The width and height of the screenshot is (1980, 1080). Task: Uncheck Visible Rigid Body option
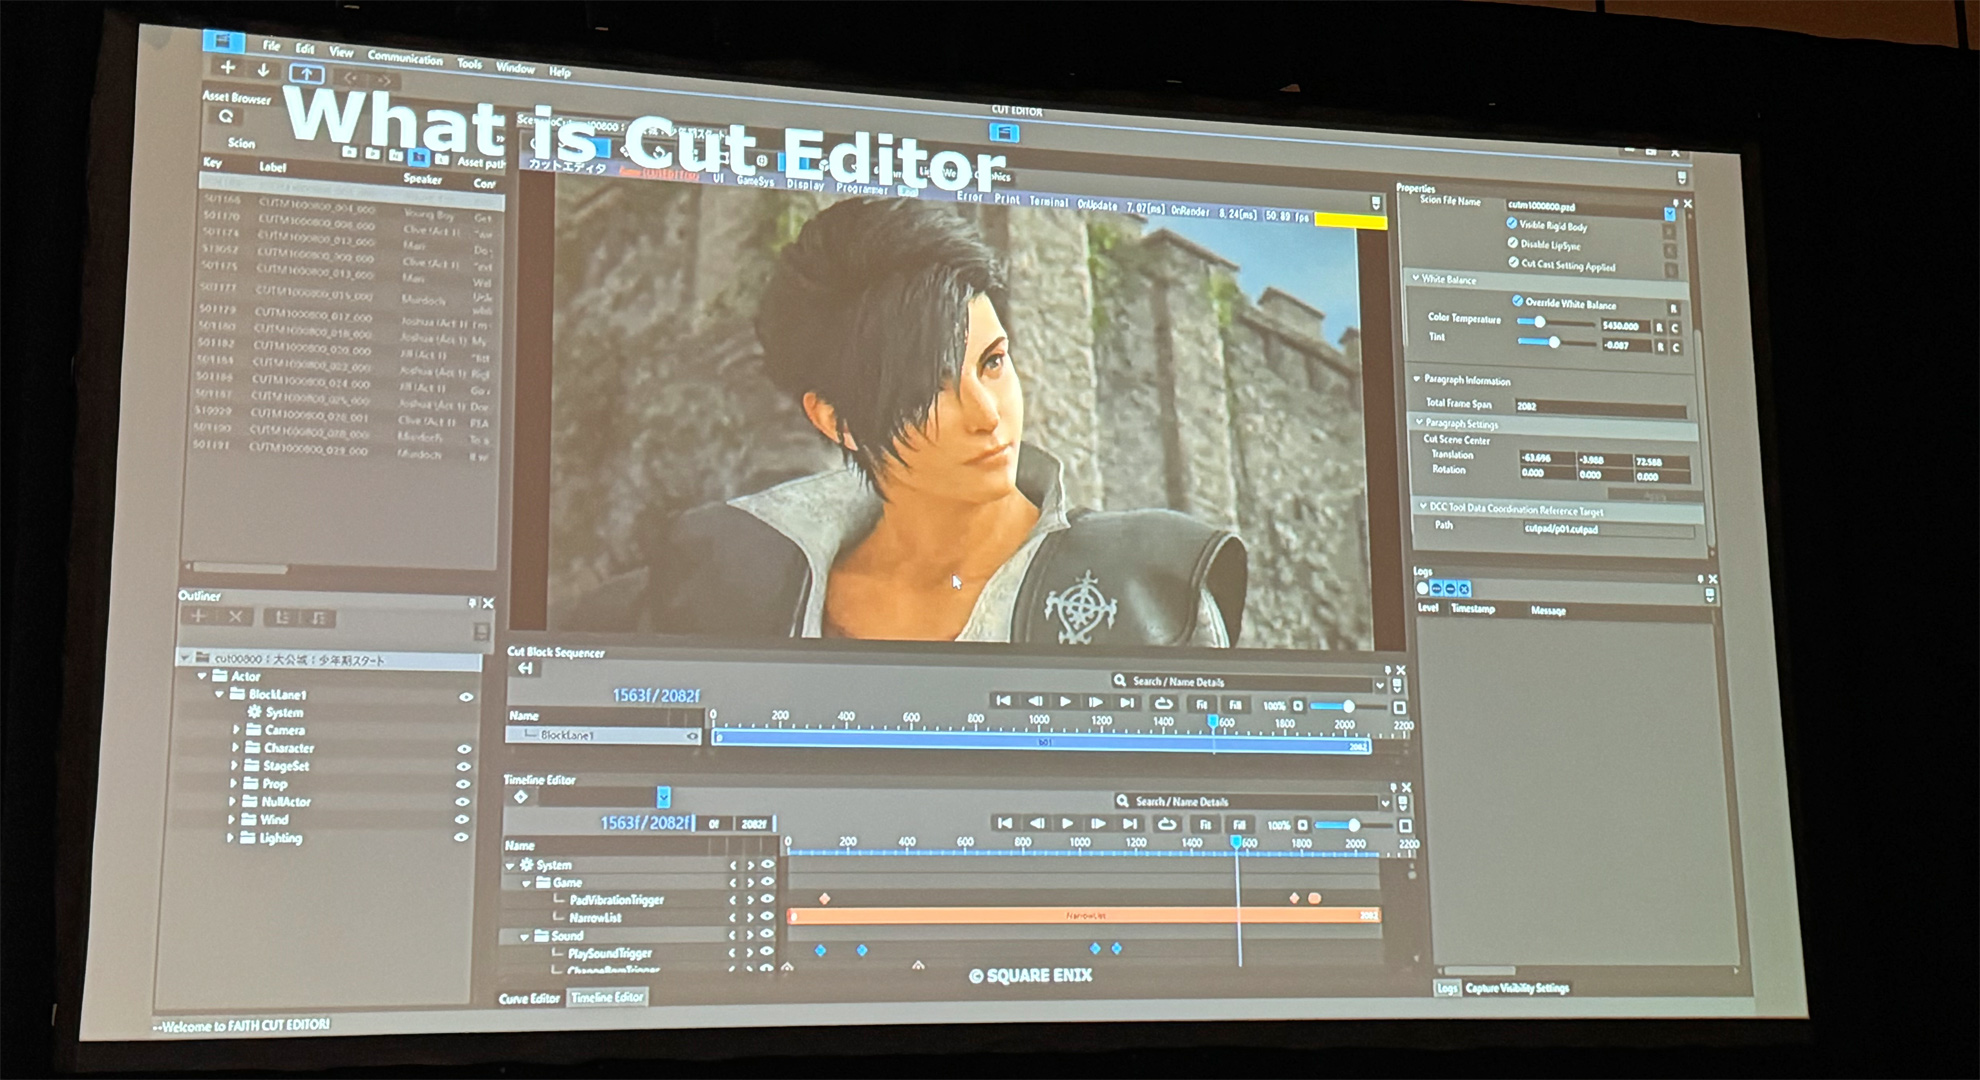coord(1511,224)
